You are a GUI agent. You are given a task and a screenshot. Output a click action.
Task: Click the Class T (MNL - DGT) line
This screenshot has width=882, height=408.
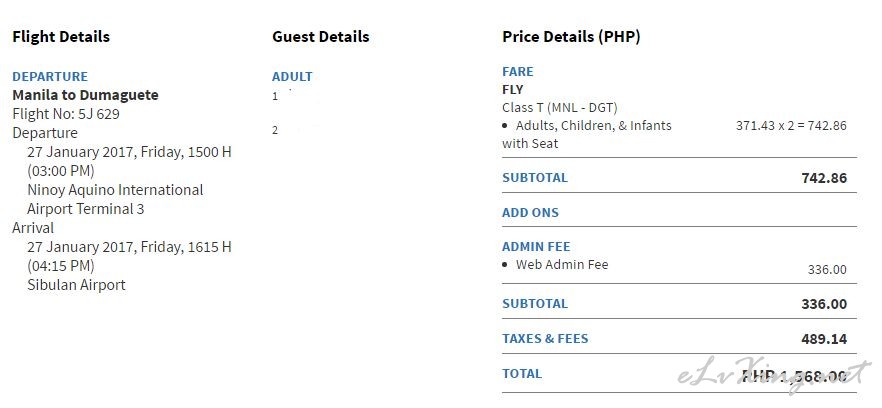point(560,107)
